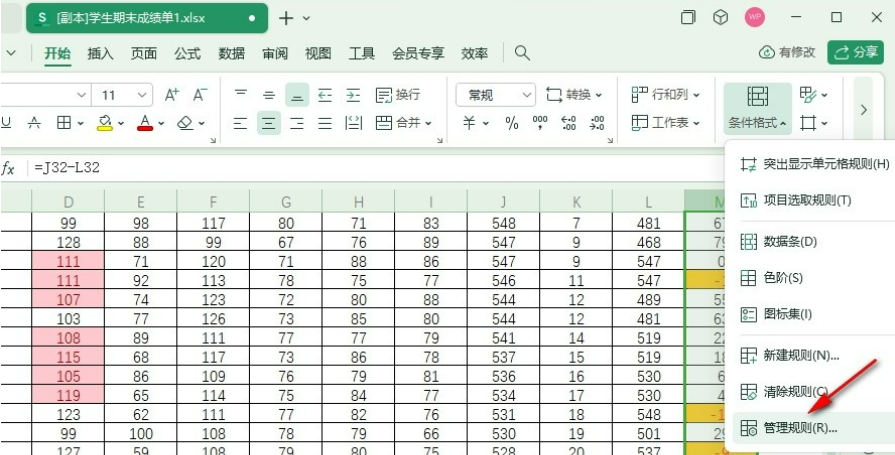Switch to 页面 tab
The width and height of the screenshot is (895, 455).
point(143,54)
